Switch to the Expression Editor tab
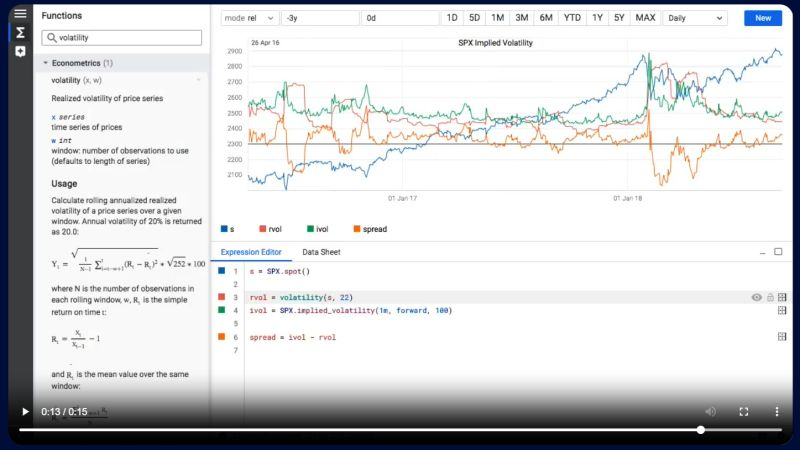Screen dimensions: 800x450 [251, 252]
